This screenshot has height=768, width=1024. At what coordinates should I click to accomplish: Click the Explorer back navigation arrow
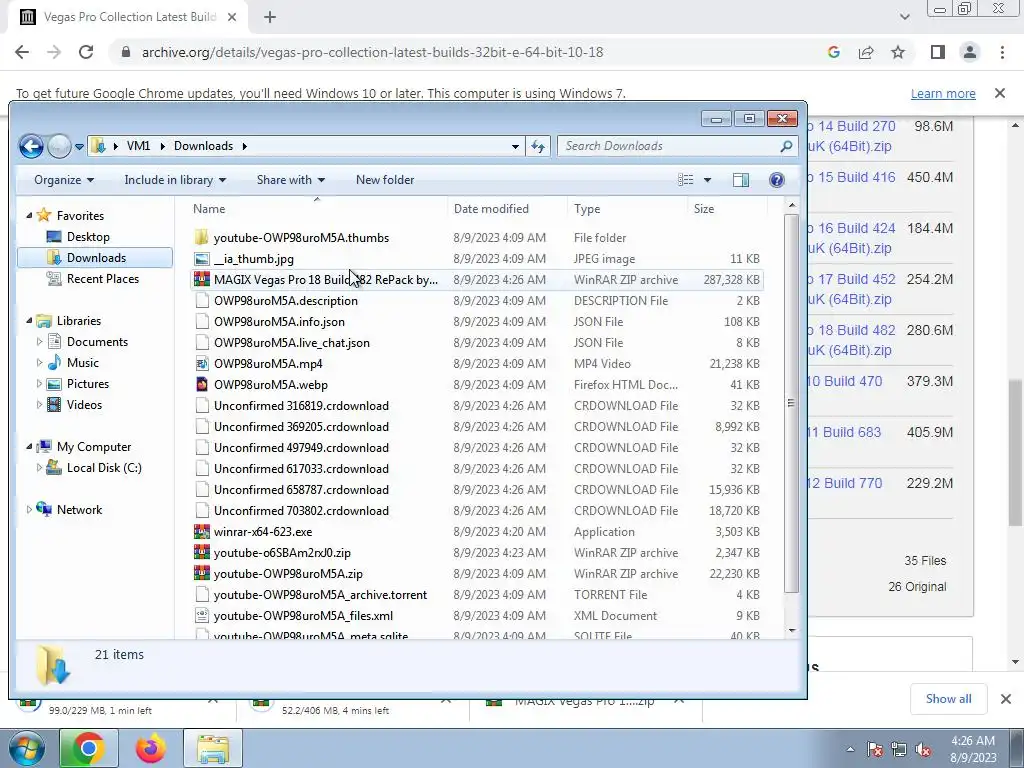pyautogui.click(x=31, y=146)
